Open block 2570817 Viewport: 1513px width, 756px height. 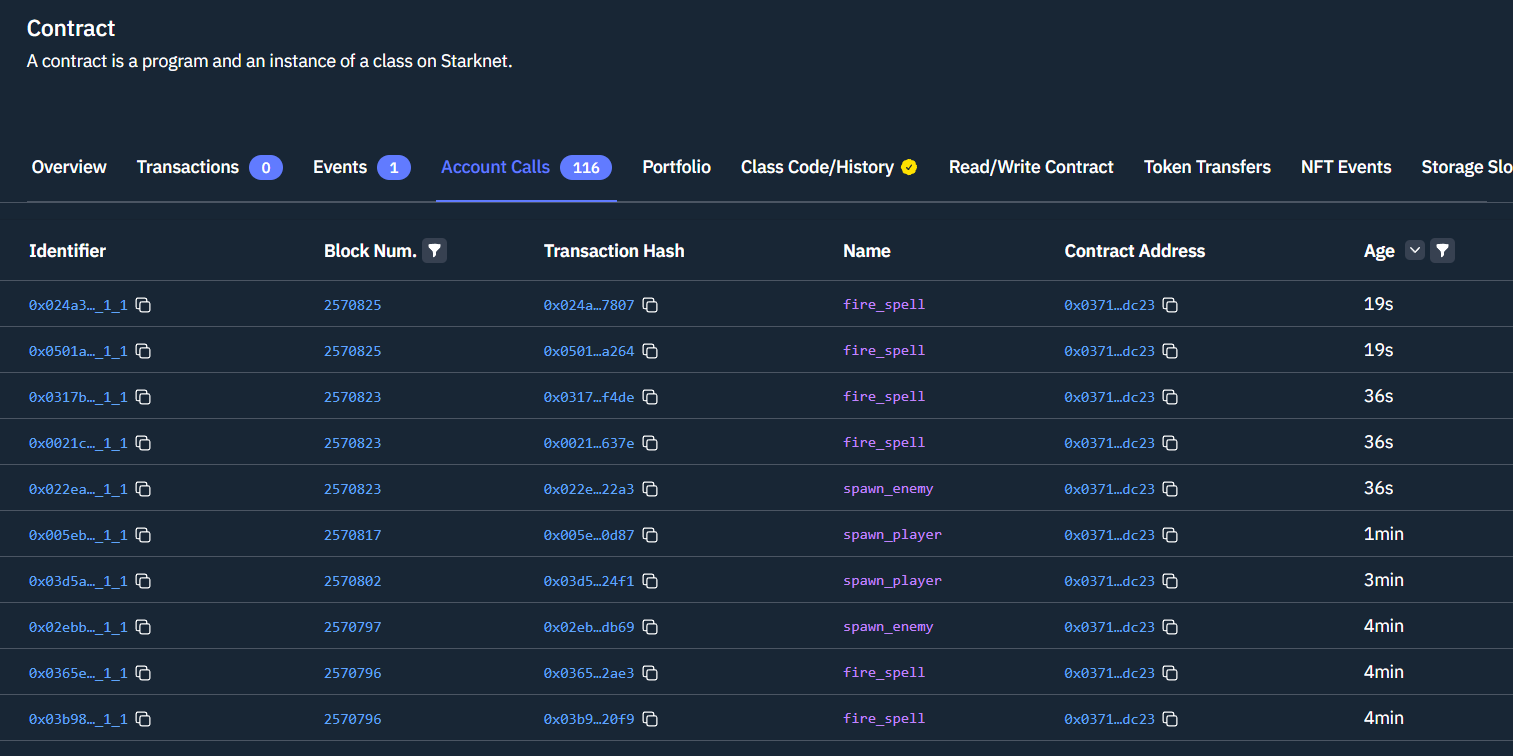[x=352, y=535]
